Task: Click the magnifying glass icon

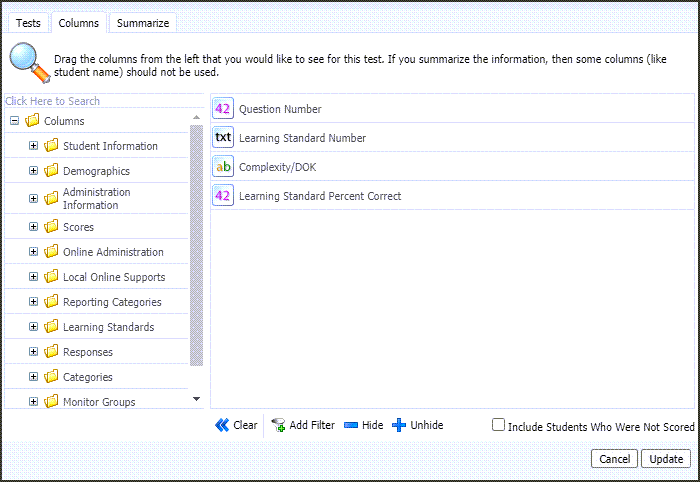Action: click(x=29, y=62)
